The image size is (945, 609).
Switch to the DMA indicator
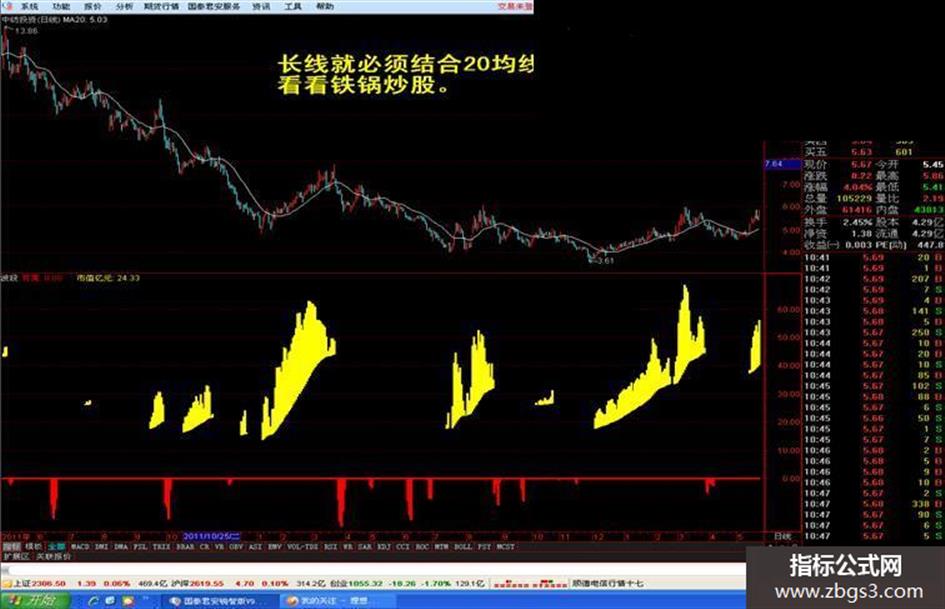tap(121, 547)
